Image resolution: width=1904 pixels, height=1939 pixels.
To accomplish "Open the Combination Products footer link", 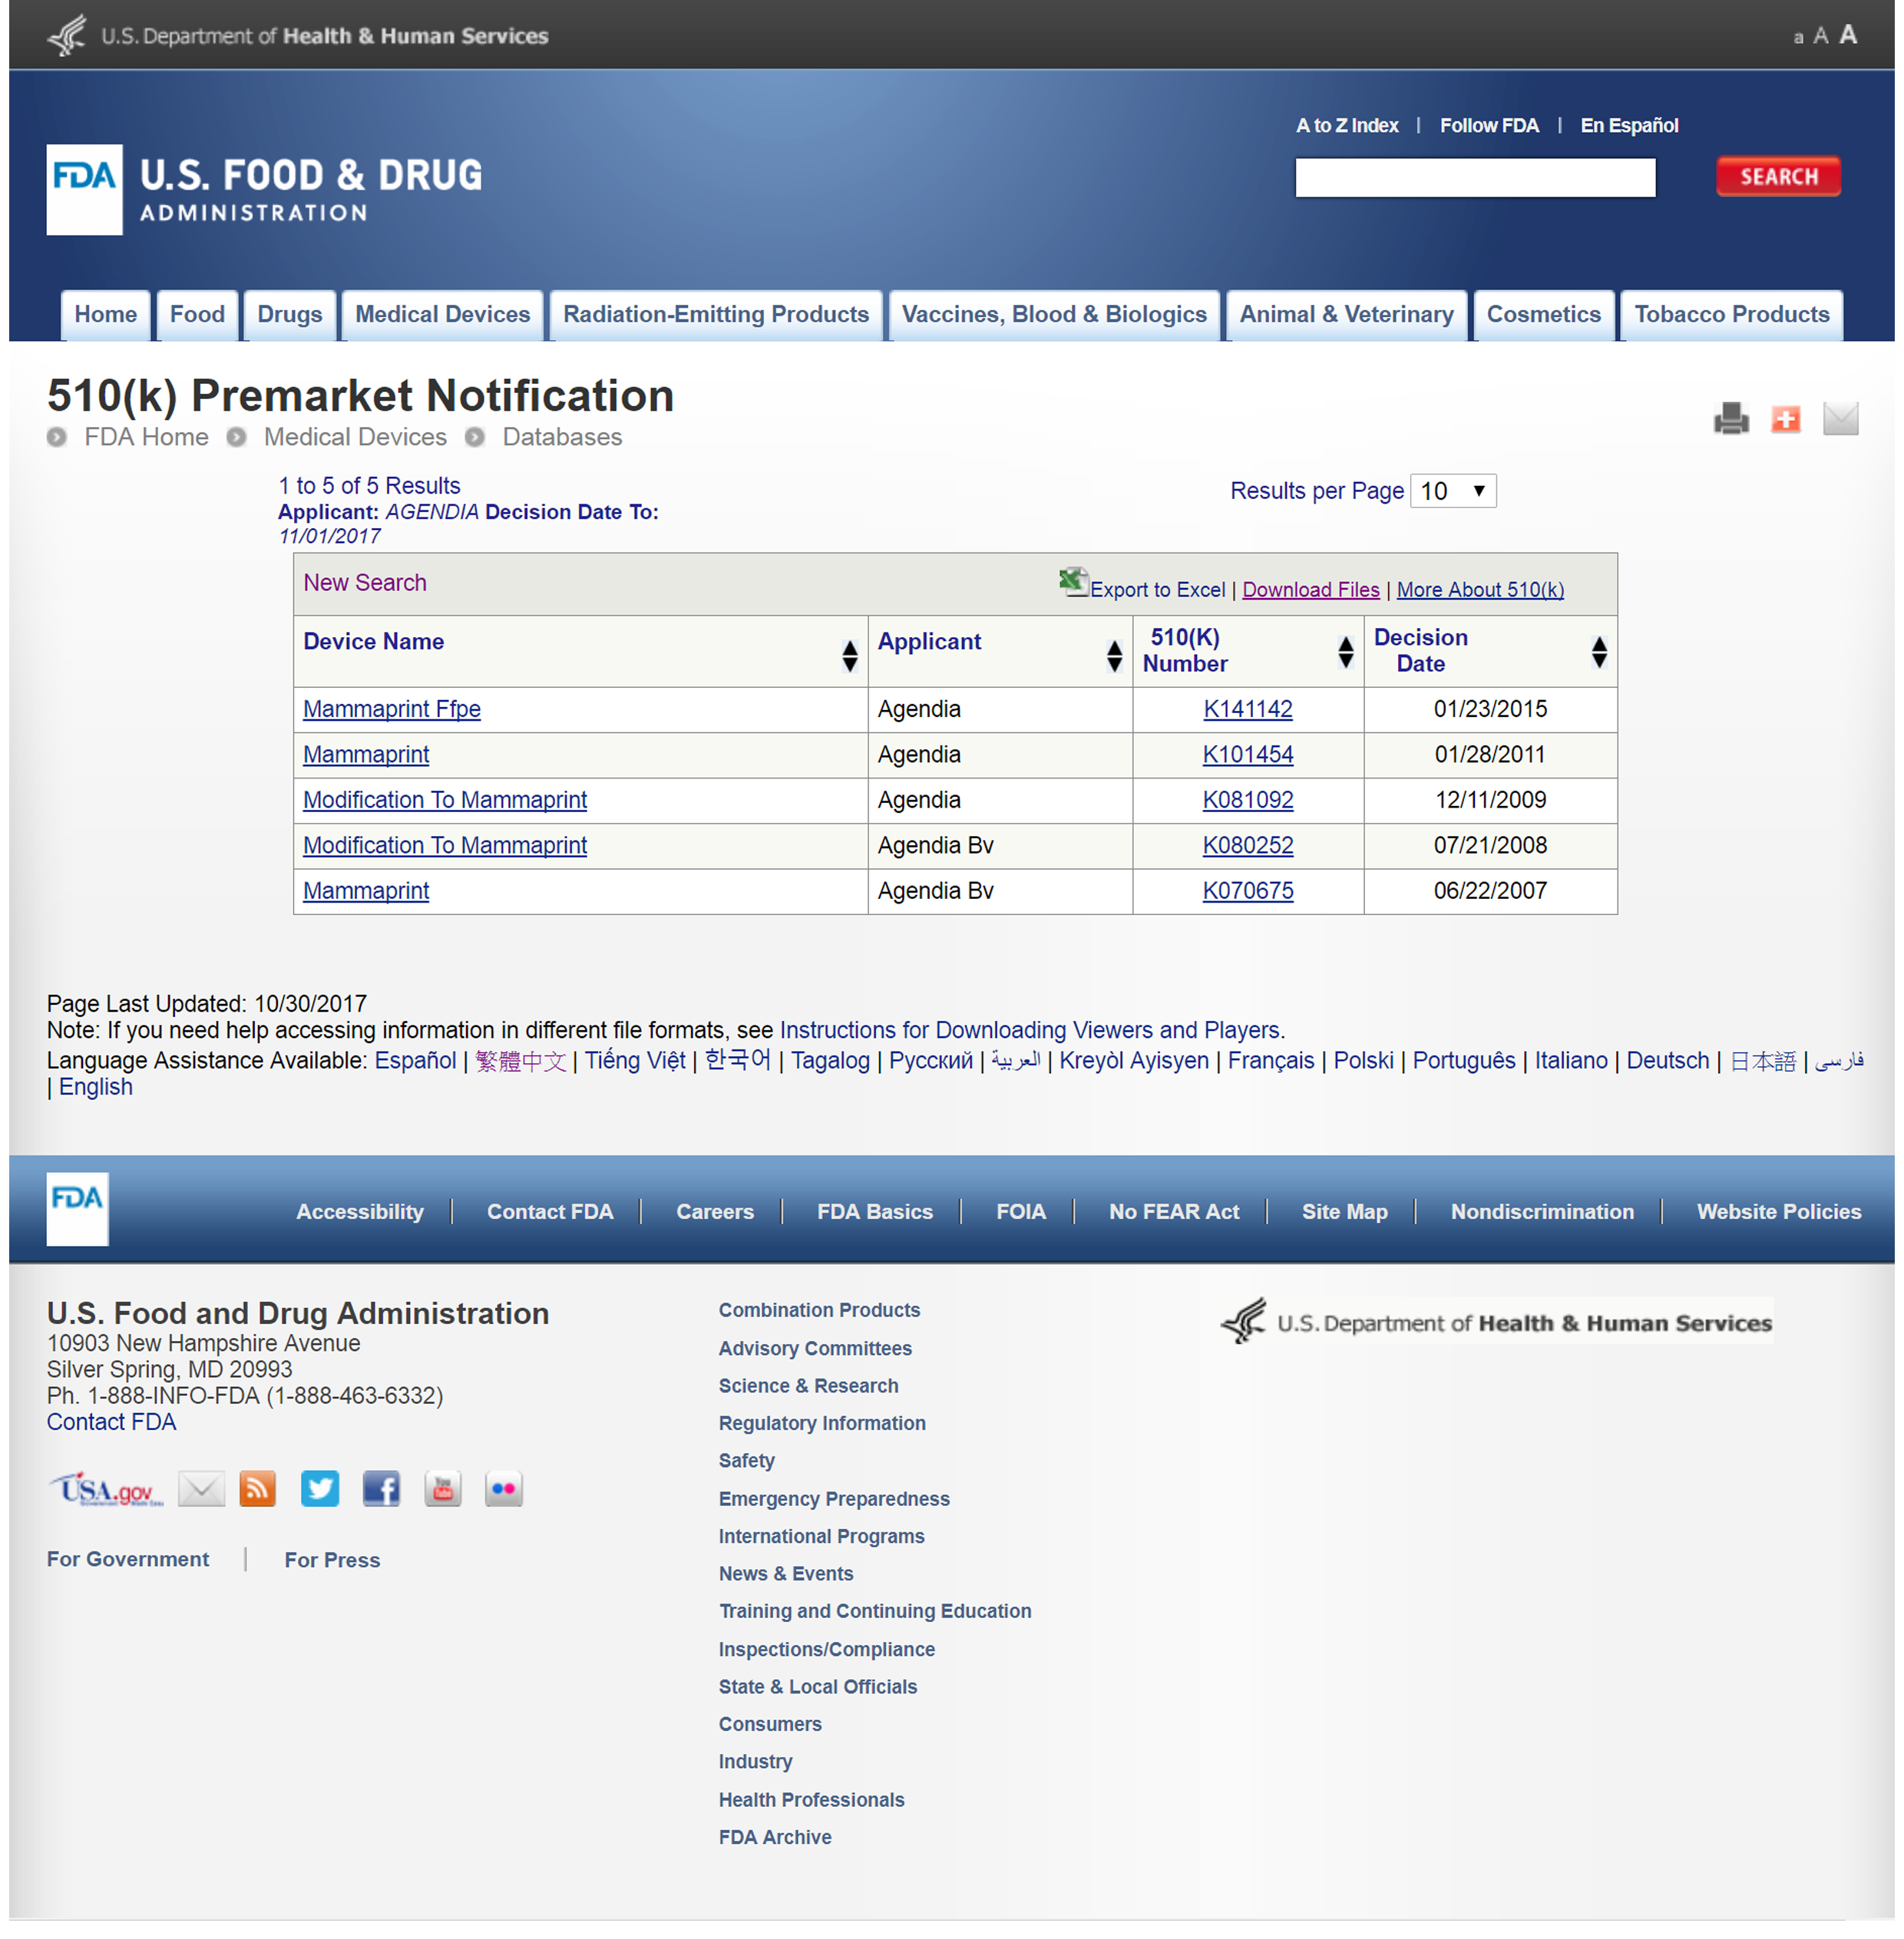I will [819, 1309].
